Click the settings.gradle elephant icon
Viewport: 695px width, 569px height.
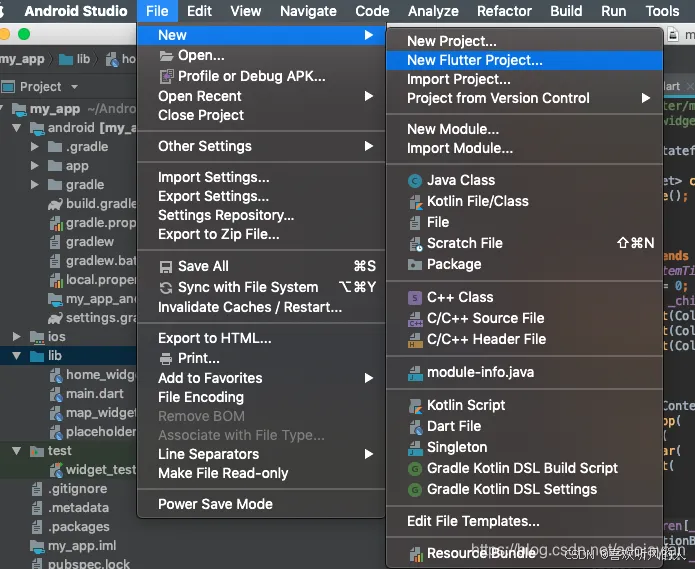[x=55, y=318]
